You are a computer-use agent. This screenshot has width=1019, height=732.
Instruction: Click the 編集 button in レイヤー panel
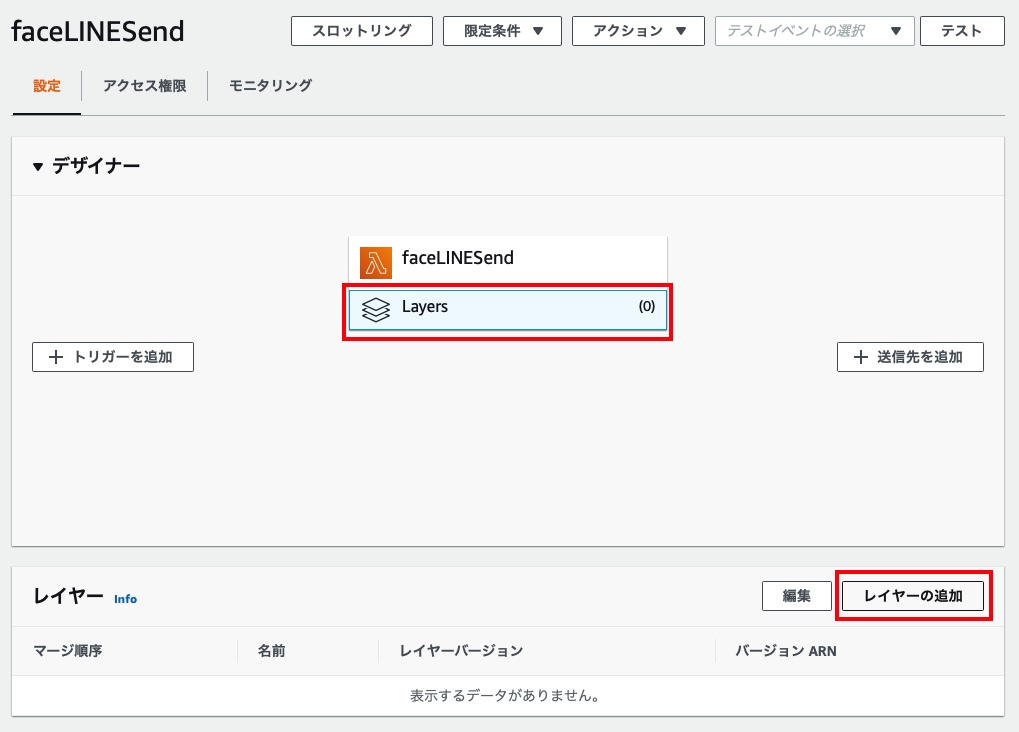797,596
